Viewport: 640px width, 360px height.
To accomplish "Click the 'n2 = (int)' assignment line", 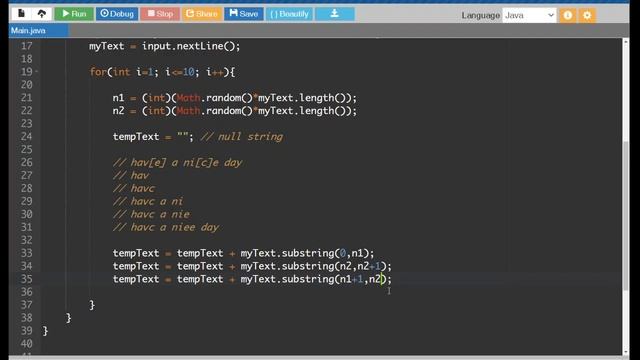I will click(235, 111).
